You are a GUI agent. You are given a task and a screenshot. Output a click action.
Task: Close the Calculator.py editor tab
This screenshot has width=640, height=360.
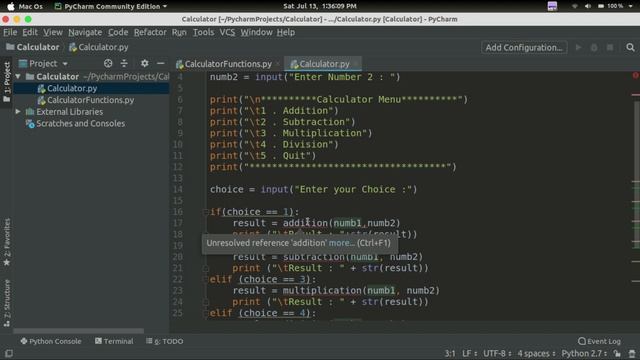tap(356, 64)
